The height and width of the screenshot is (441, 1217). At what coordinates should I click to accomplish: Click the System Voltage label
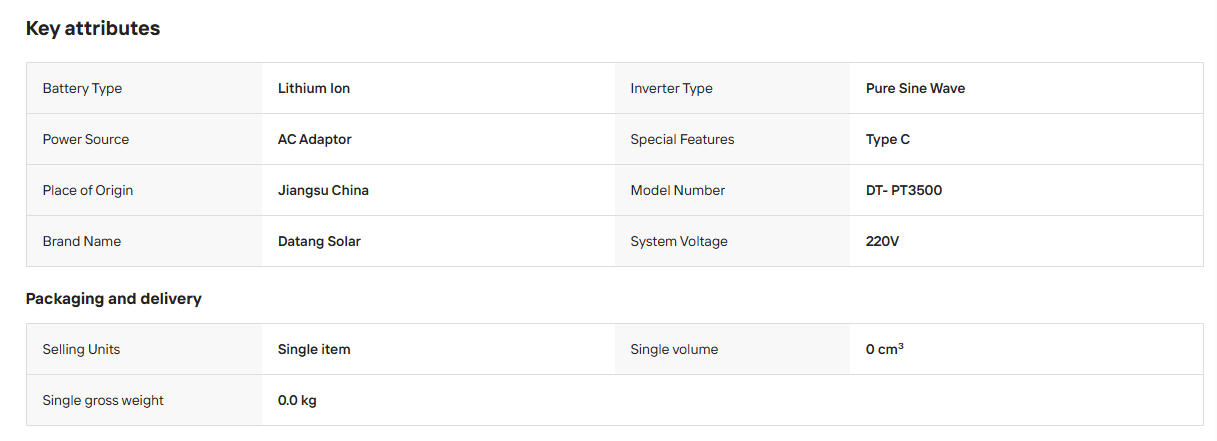(679, 241)
